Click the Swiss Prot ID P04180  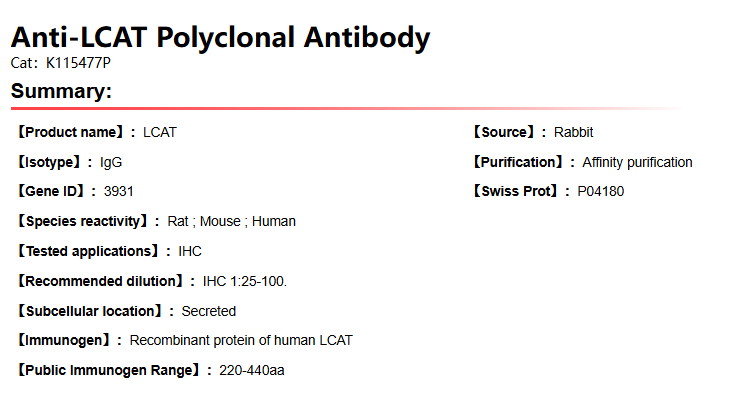[601, 191]
